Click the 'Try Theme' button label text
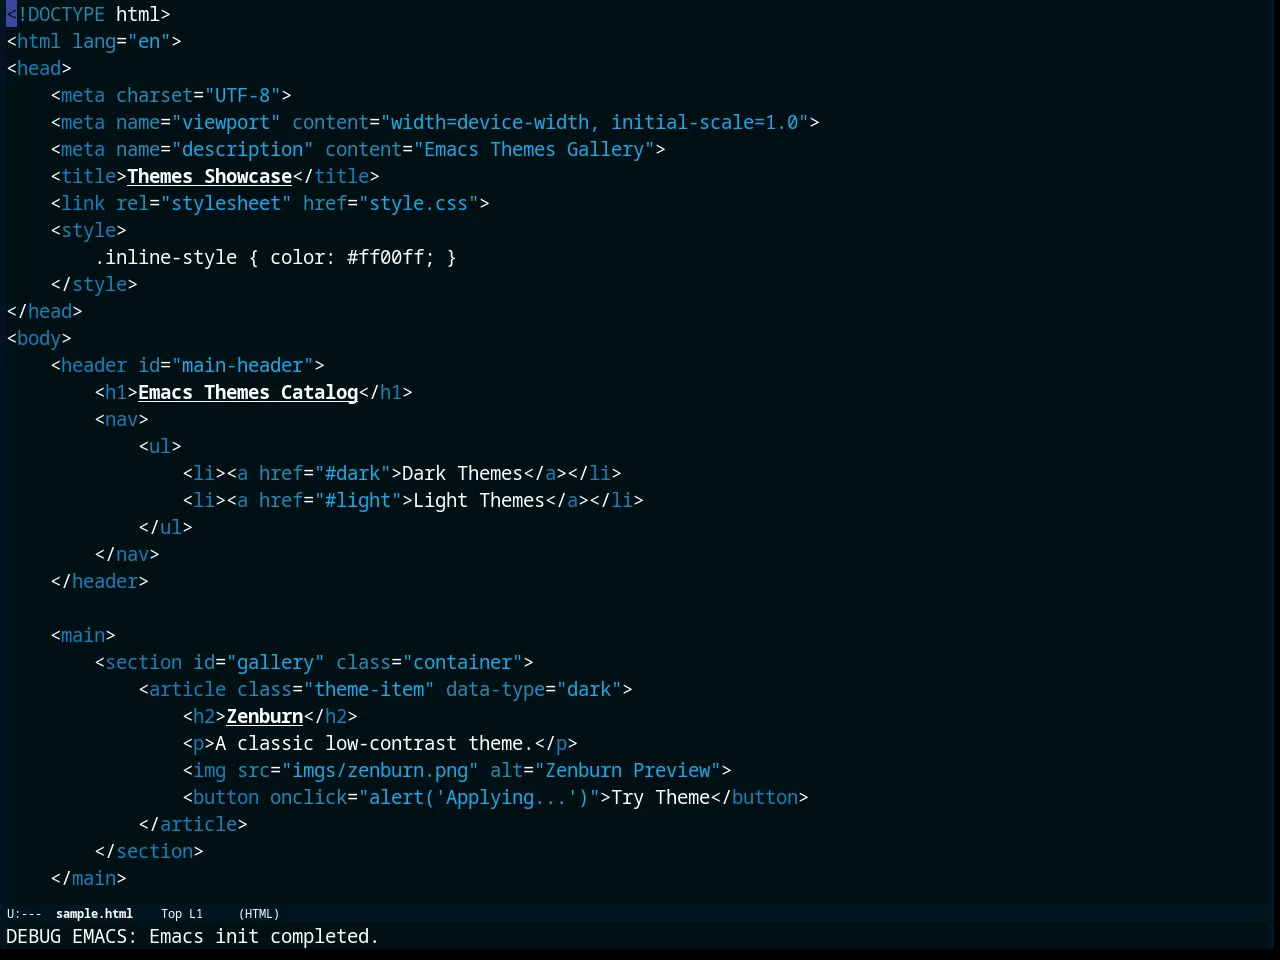 click(660, 798)
